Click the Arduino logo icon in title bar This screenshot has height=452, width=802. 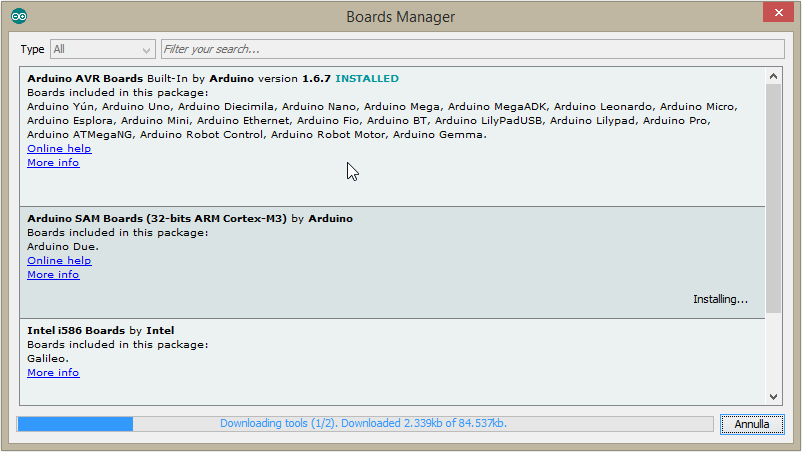[x=19, y=16]
